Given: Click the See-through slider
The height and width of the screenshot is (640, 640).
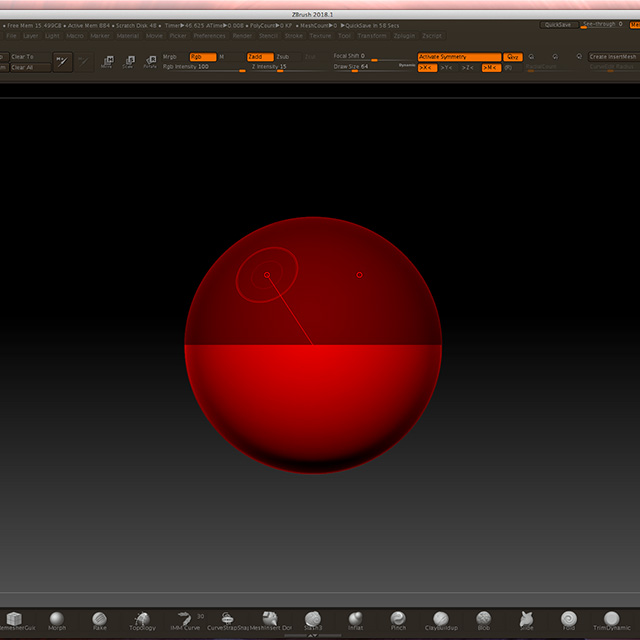Looking at the screenshot, I should pyautogui.click(x=603, y=25).
